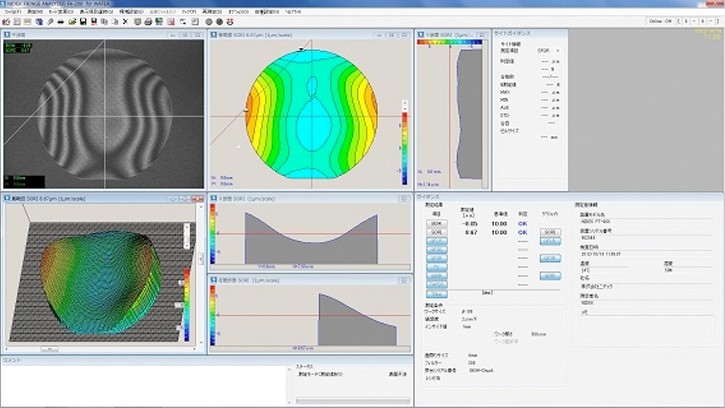Click the 3D view pane title icon
The height and width of the screenshot is (408, 725).
click(x=7, y=198)
